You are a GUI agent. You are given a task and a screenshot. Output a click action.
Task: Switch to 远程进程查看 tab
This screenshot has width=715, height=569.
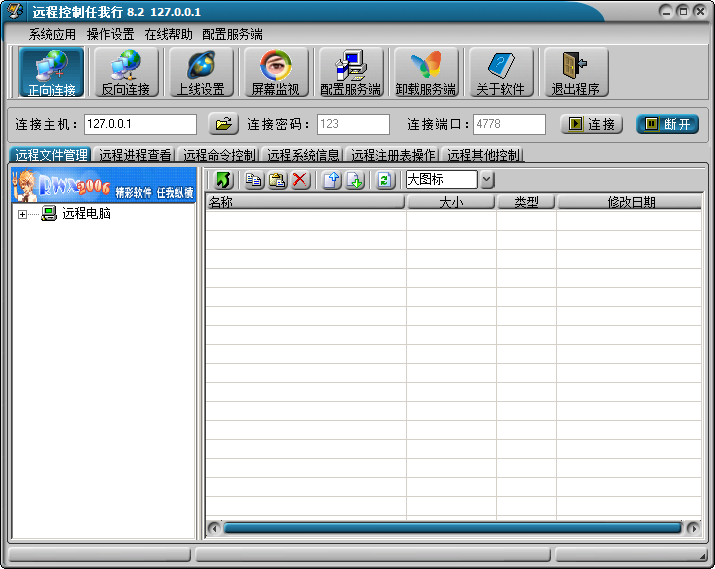coord(135,155)
